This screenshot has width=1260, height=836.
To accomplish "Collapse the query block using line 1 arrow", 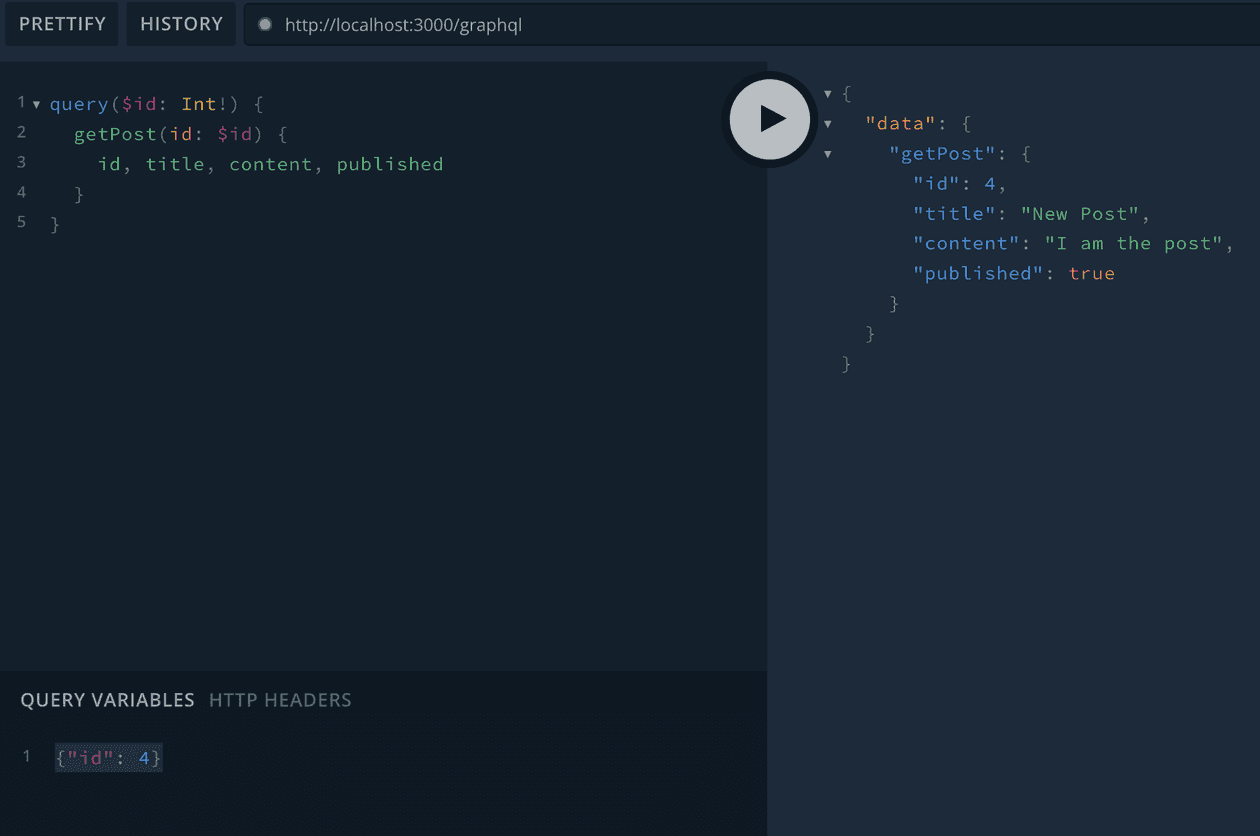I will pyautogui.click(x=35, y=103).
